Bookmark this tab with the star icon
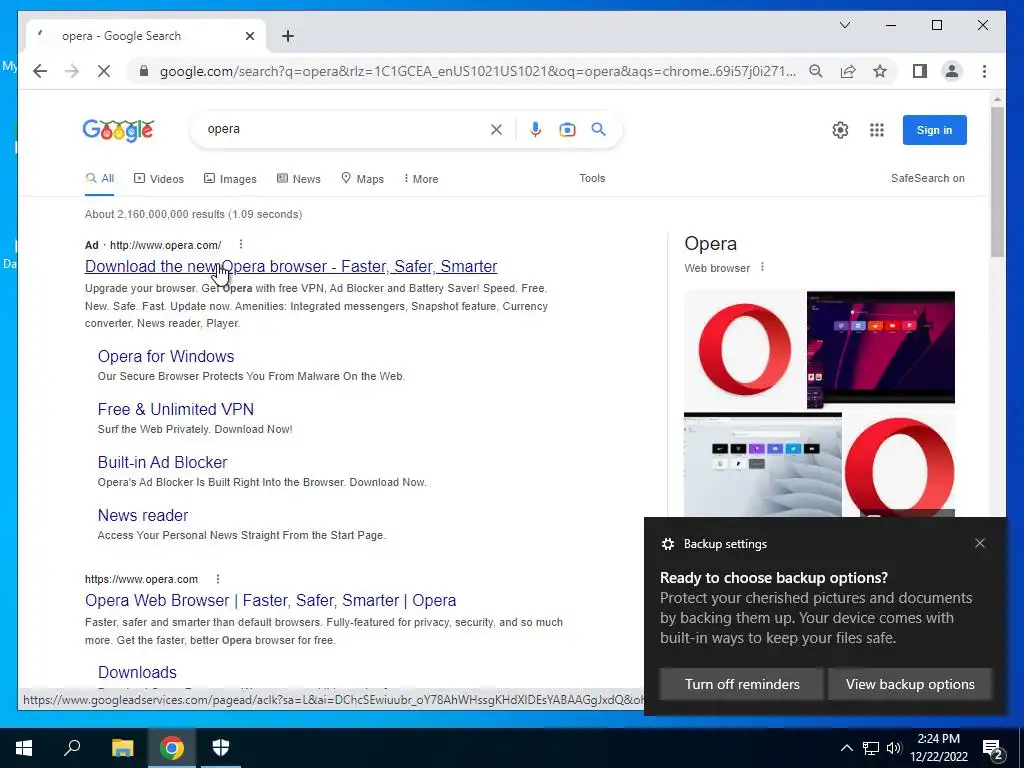The width and height of the screenshot is (1024, 768). click(880, 71)
